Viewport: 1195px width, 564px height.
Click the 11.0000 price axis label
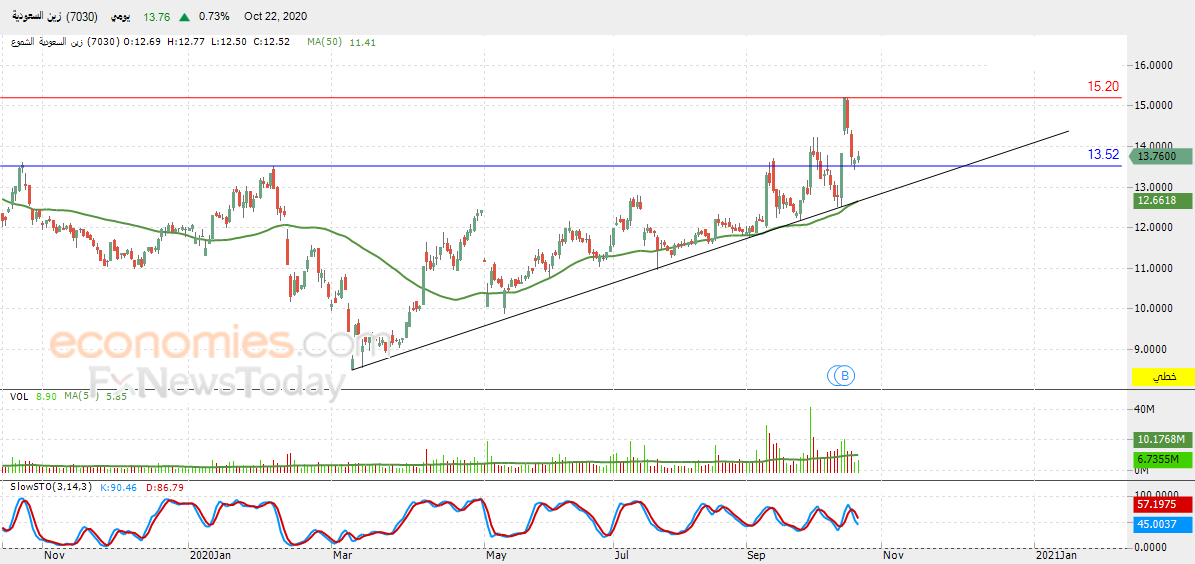pyautogui.click(x=1155, y=268)
